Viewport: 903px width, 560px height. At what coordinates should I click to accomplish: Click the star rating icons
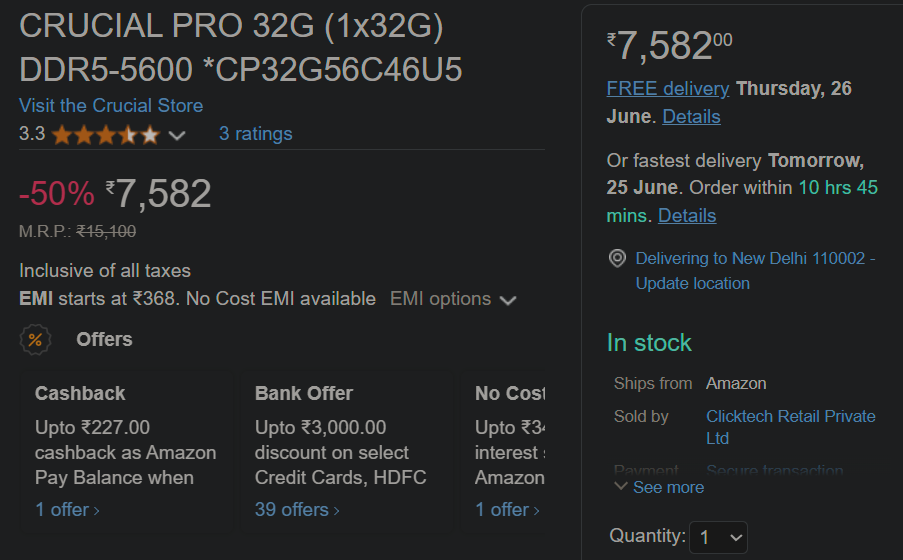click(105, 135)
